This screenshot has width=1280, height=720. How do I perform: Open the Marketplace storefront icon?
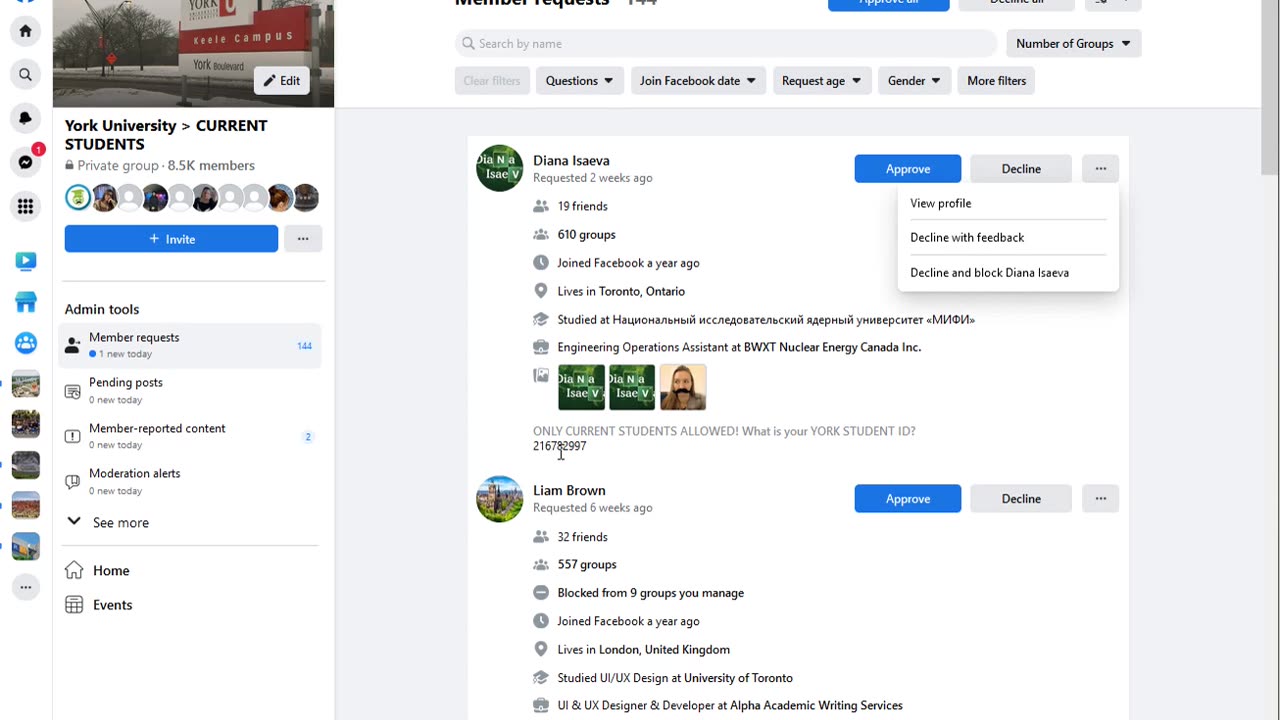click(x=26, y=302)
